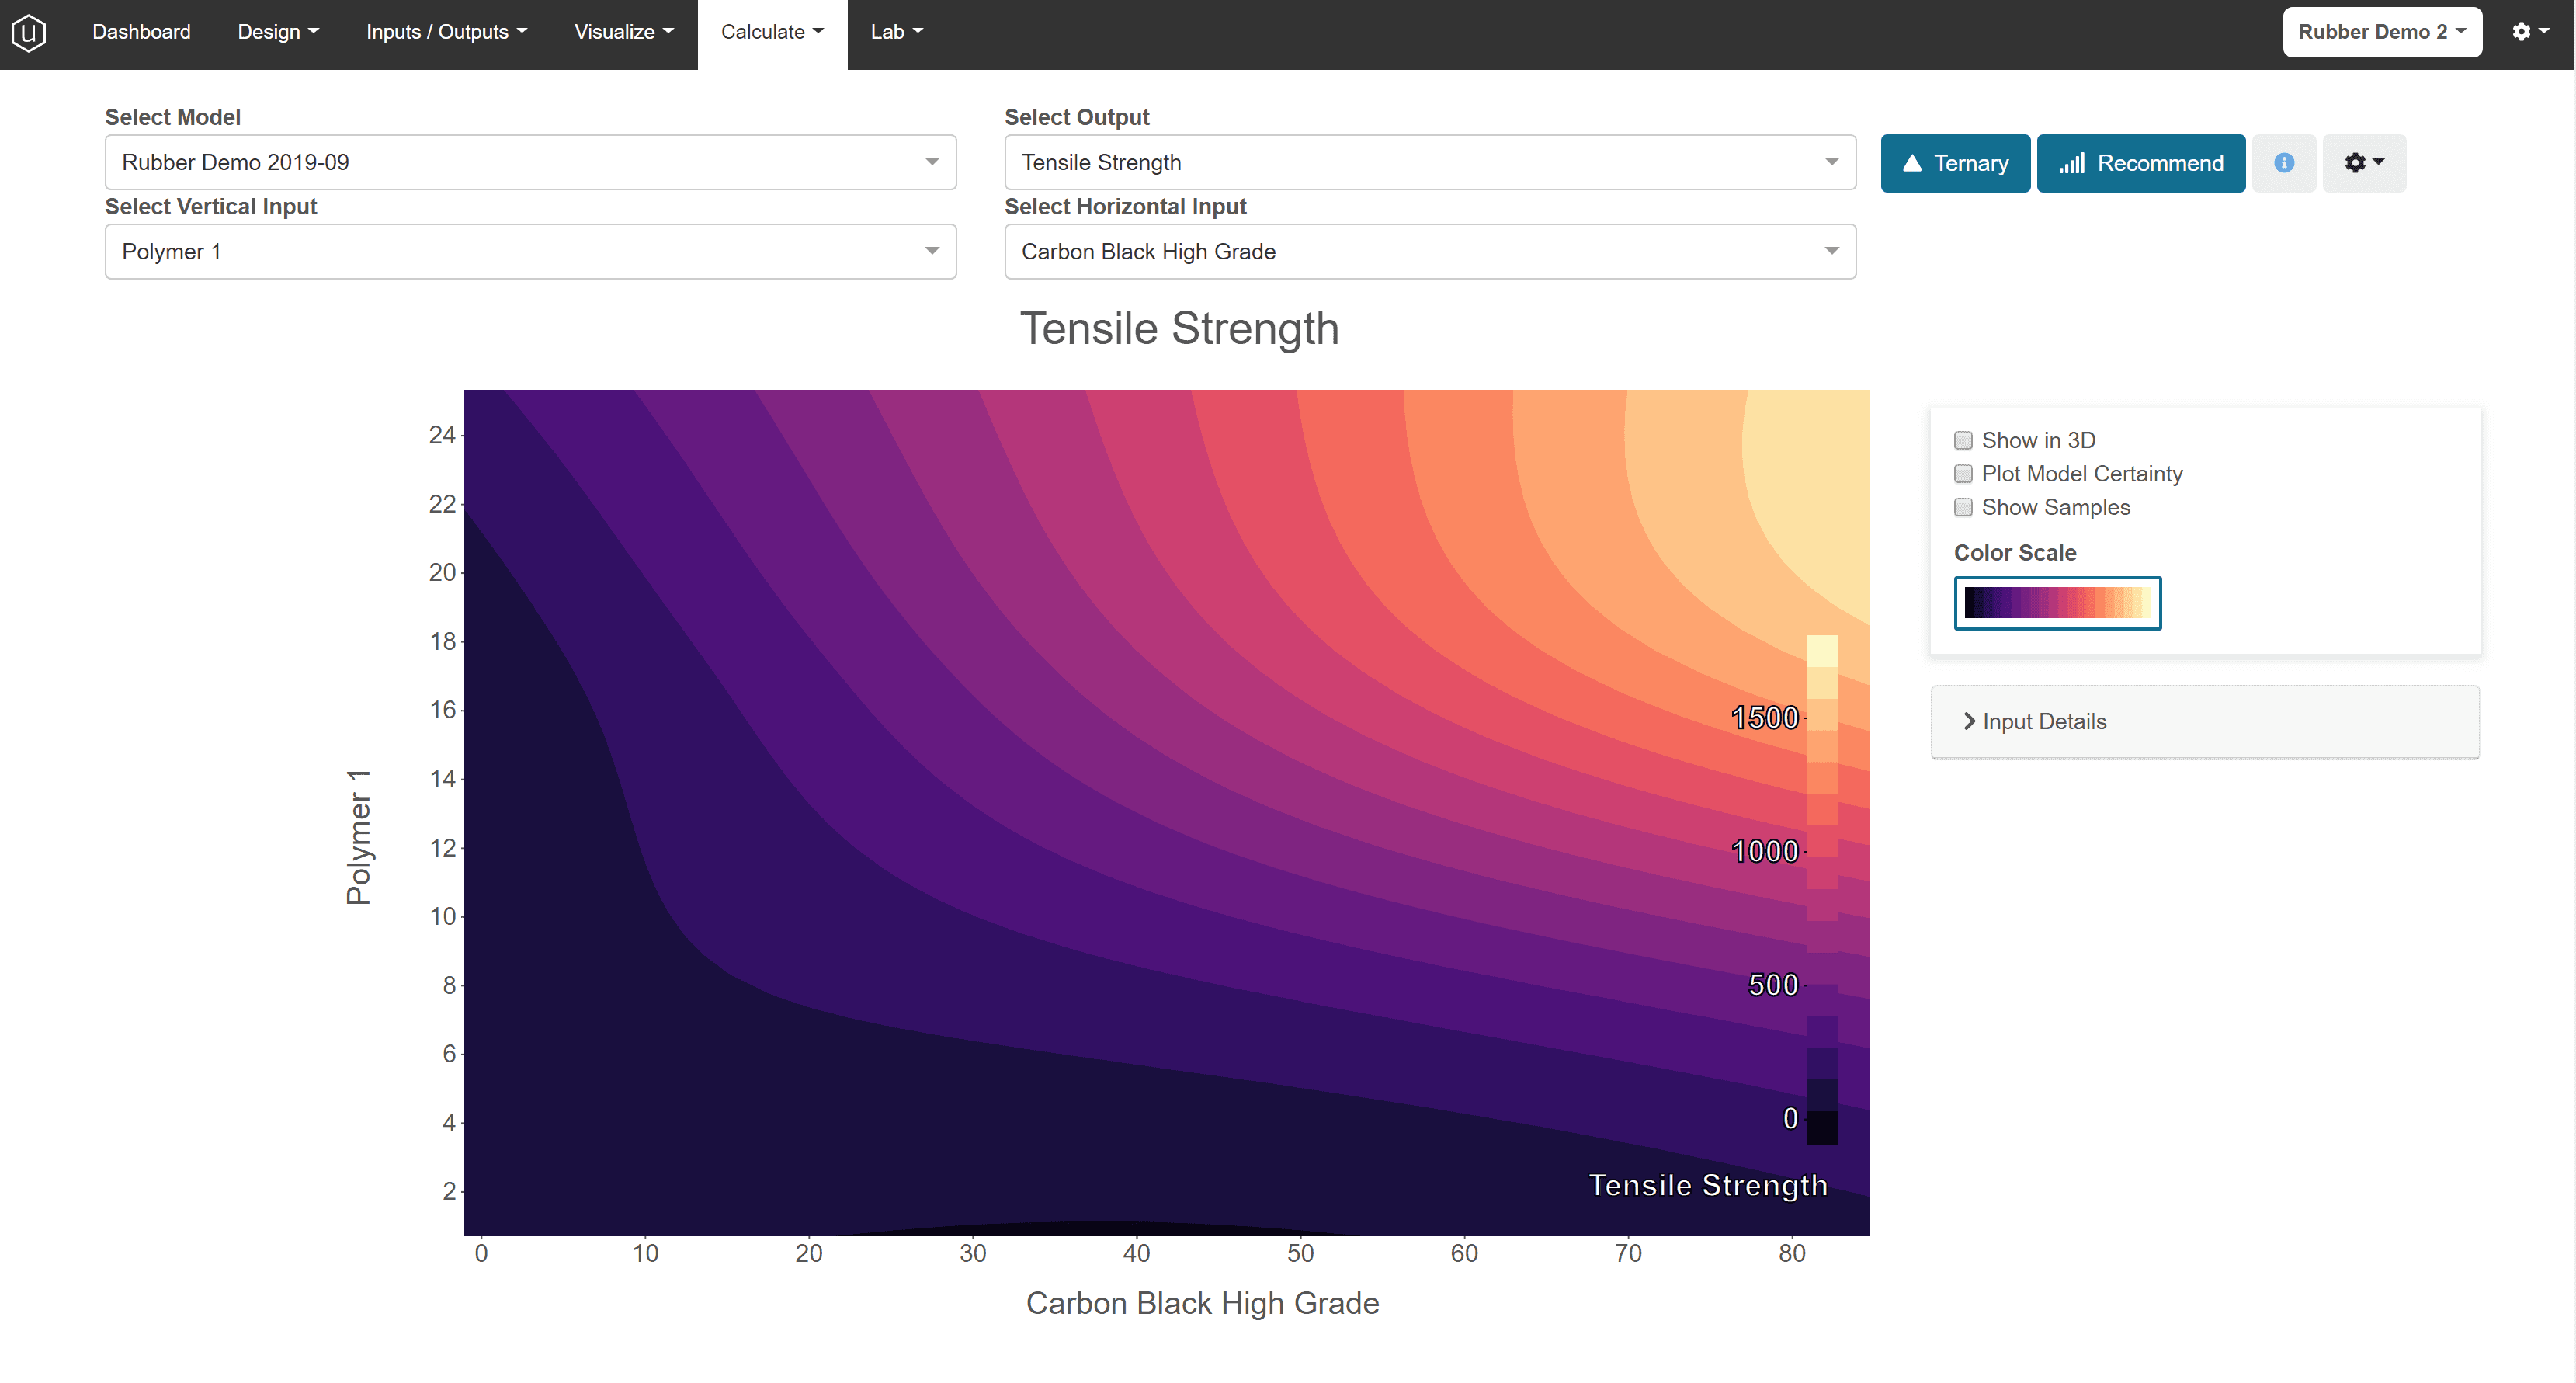This screenshot has height=1383, width=2576.
Task: Click the Recommend bar chart icon
Action: (x=2071, y=163)
